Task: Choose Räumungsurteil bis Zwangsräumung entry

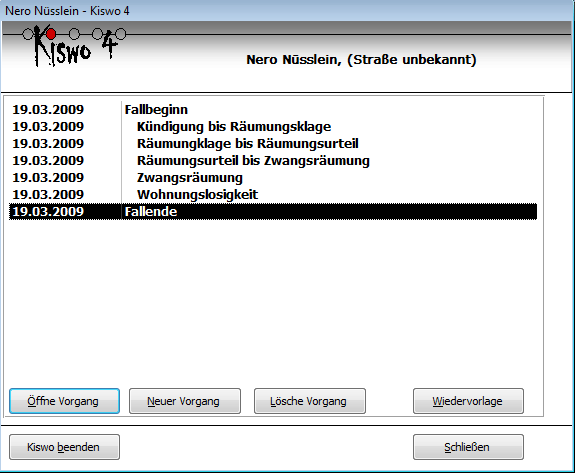Action: coord(273,161)
